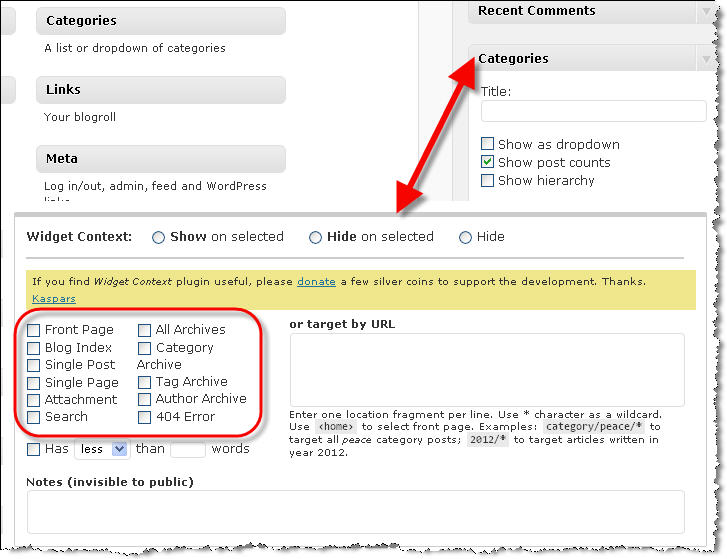Click into the Notes textarea
Viewport: 727px width, 559px height.
tap(356, 512)
